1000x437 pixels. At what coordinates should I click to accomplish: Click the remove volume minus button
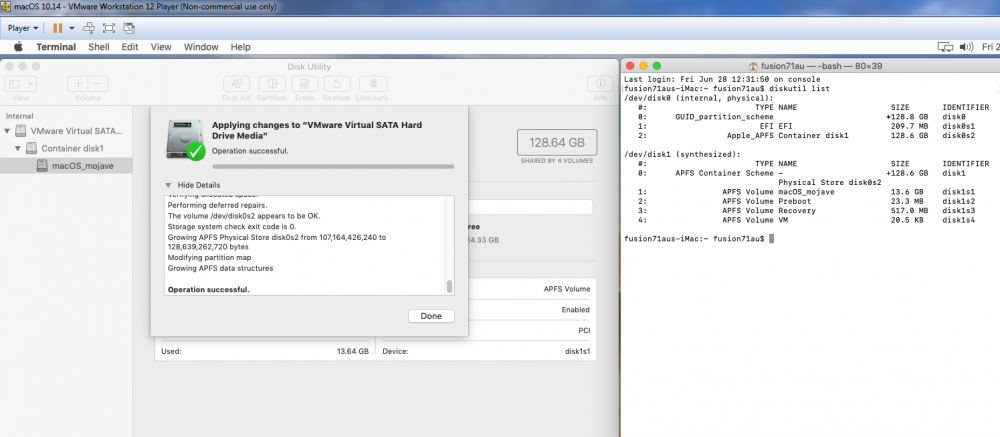click(98, 84)
